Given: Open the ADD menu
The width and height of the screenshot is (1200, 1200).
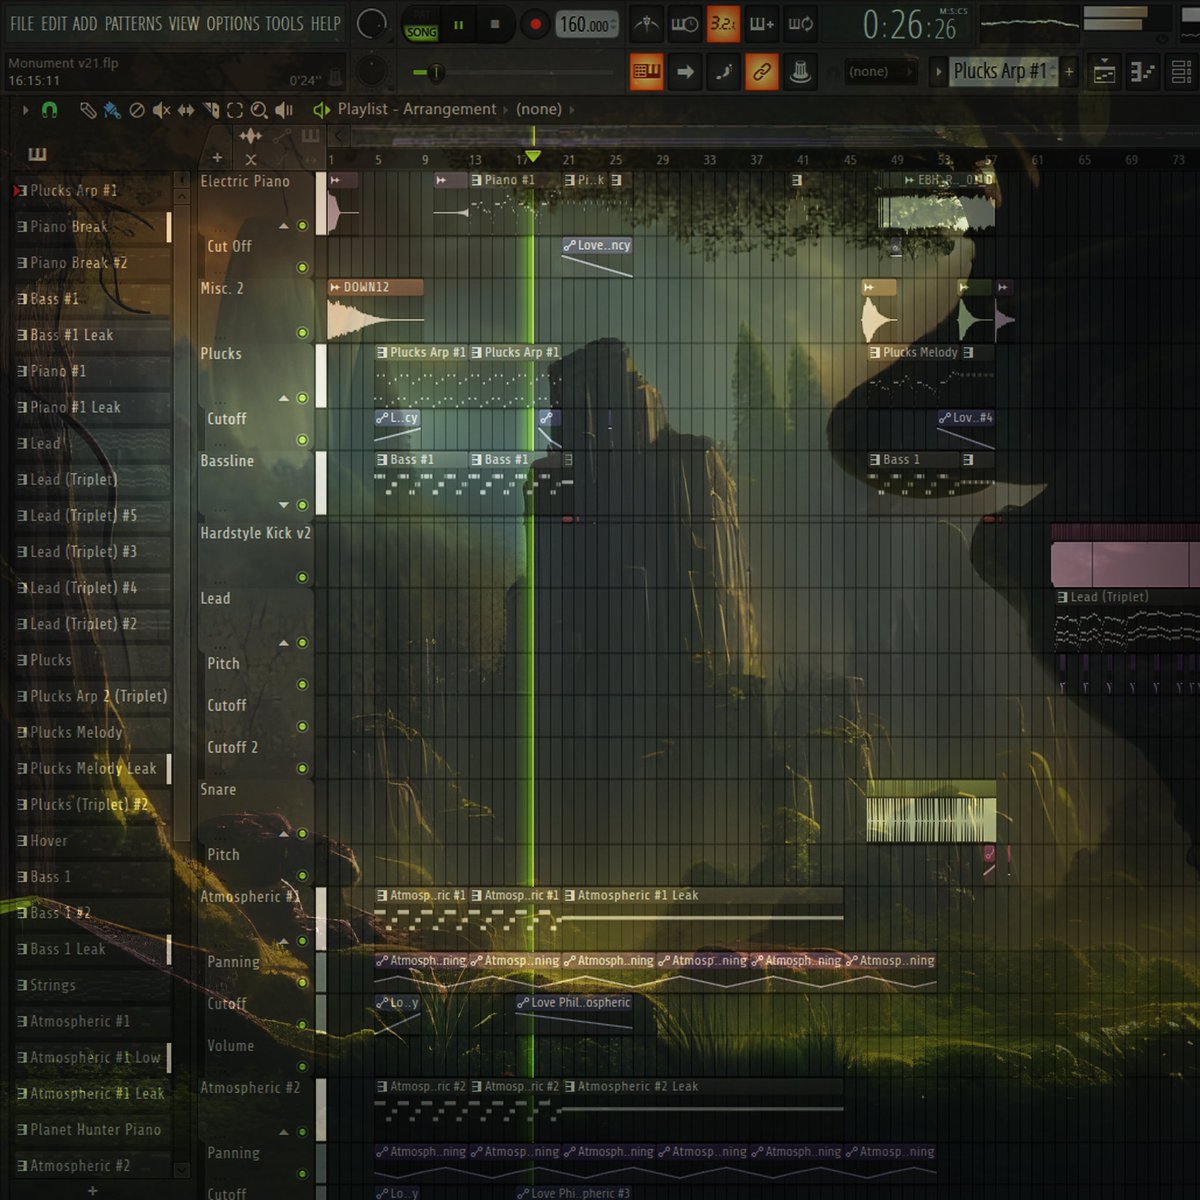Looking at the screenshot, I should pyautogui.click(x=85, y=23).
